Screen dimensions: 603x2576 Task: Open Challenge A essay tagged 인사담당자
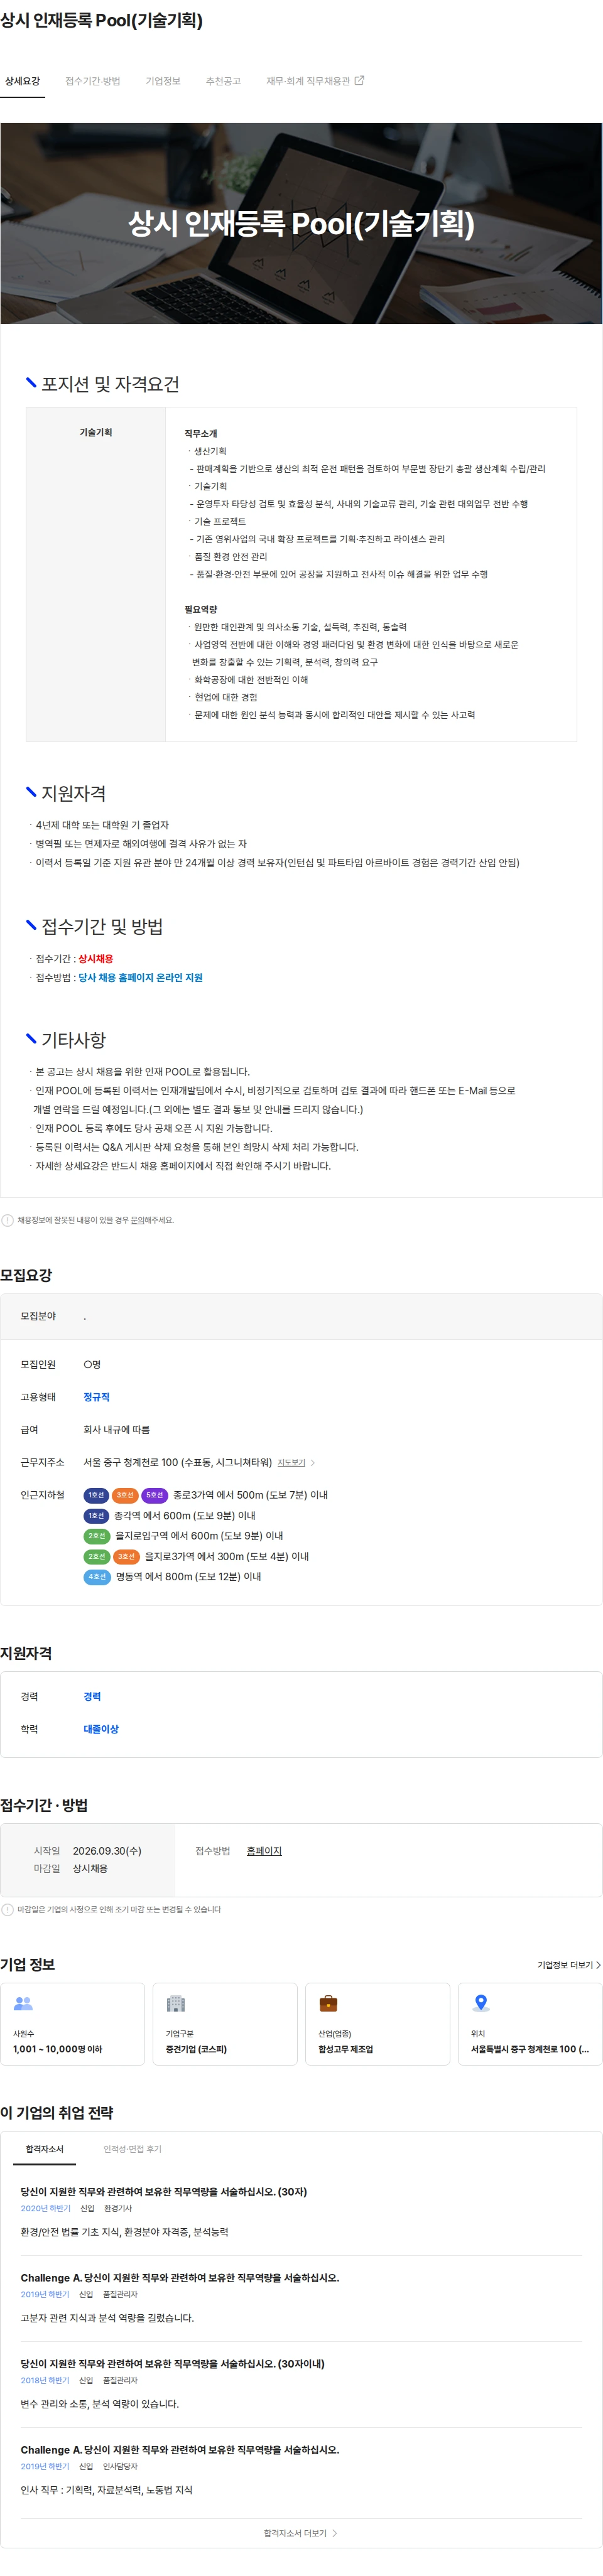point(180,2450)
